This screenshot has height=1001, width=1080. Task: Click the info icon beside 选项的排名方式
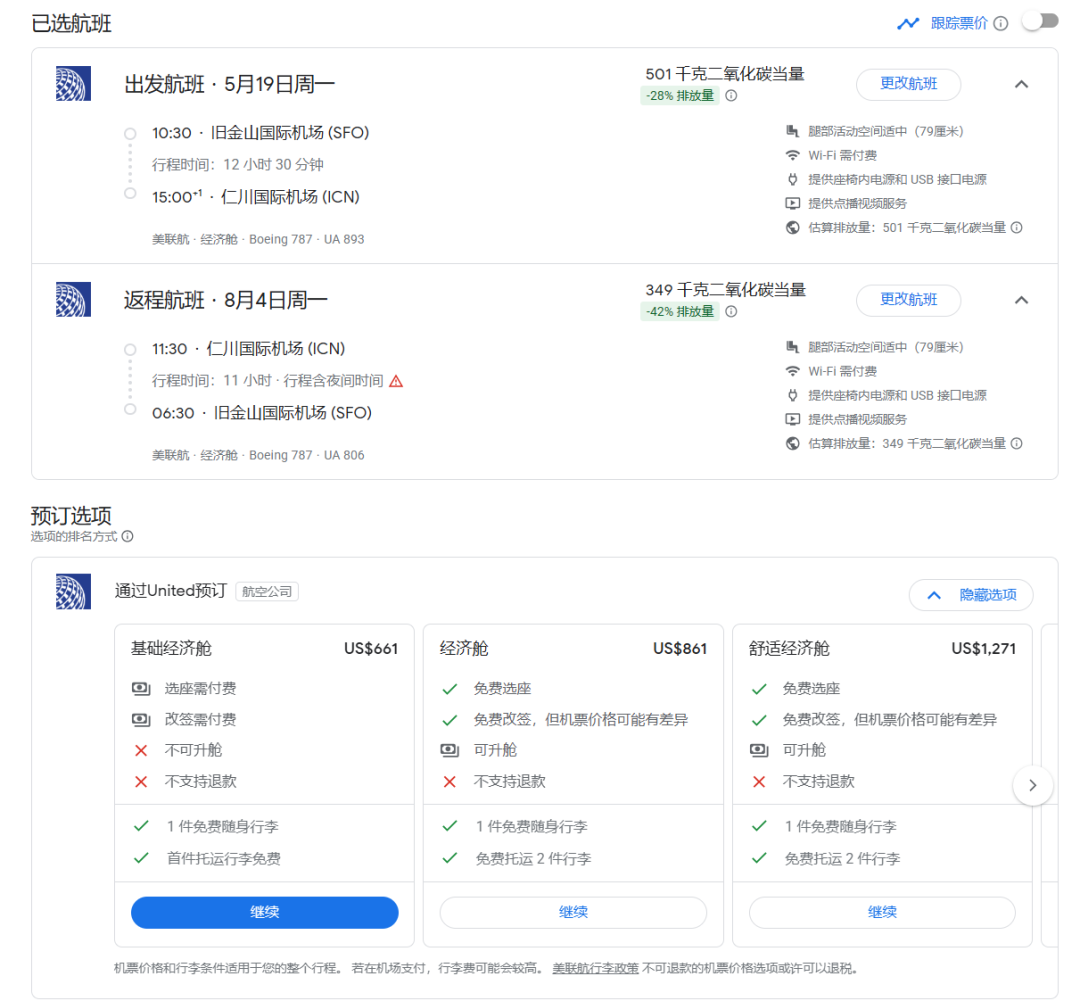(x=127, y=537)
